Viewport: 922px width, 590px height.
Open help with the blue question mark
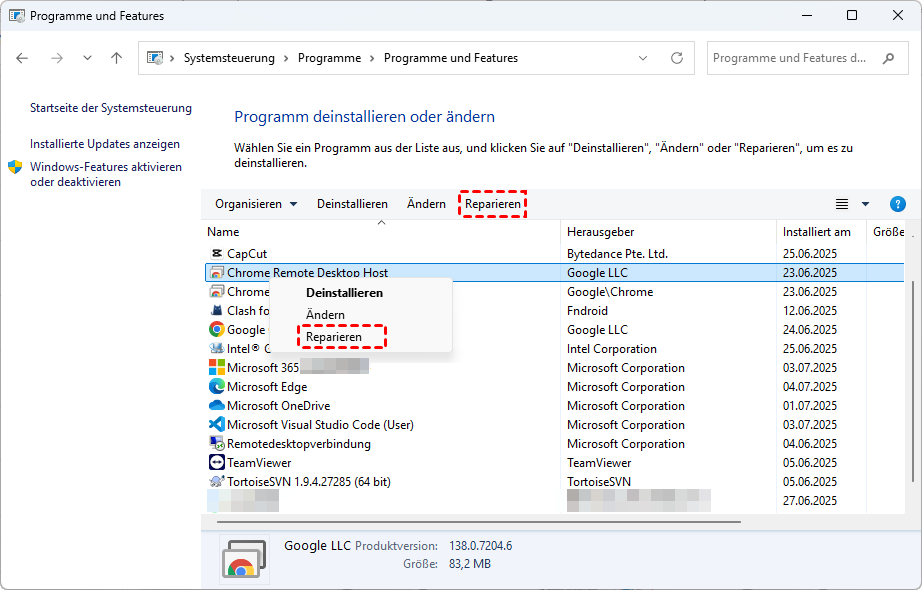click(x=897, y=204)
